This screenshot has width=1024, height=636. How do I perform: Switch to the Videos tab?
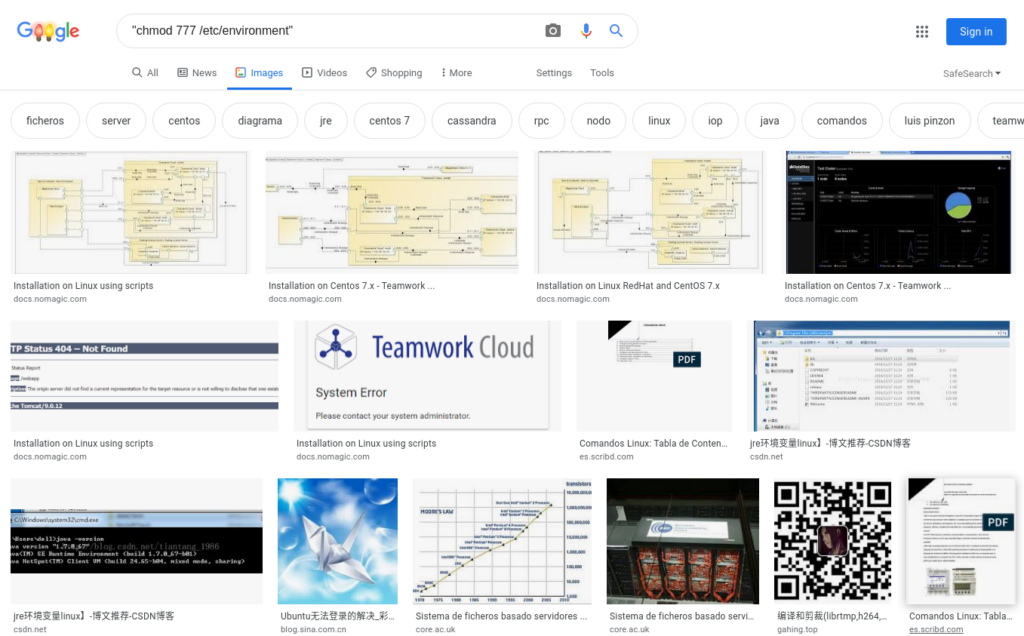coord(324,72)
